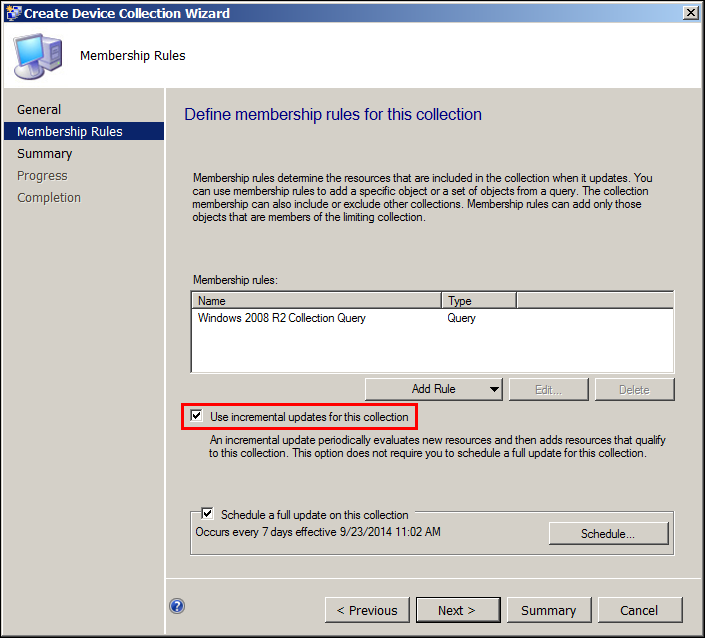Close the wizard window with X
The width and height of the screenshot is (705, 638).
coord(690,13)
